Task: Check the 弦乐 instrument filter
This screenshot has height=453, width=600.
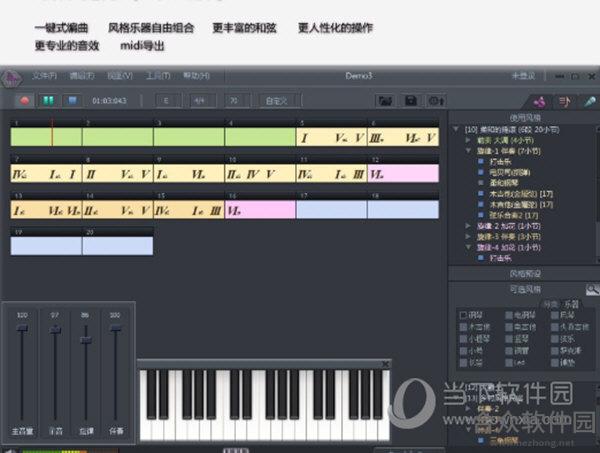Action: [x=555, y=339]
